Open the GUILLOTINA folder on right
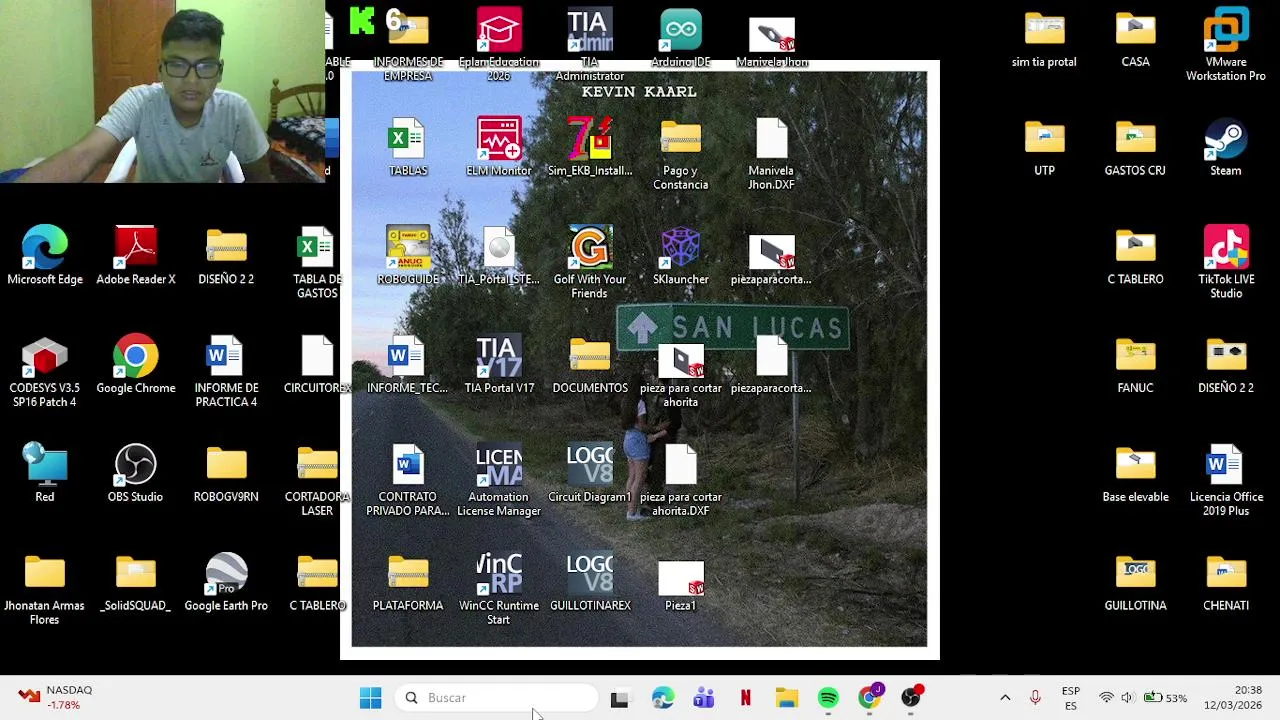1280x720 pixels. [1135, 583]
